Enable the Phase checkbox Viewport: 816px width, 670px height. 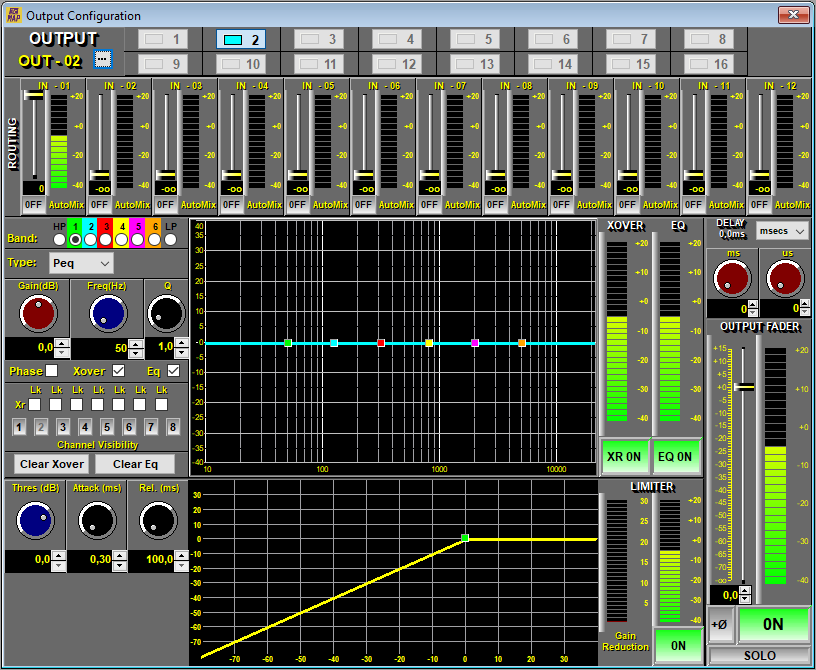pos(52,371)
